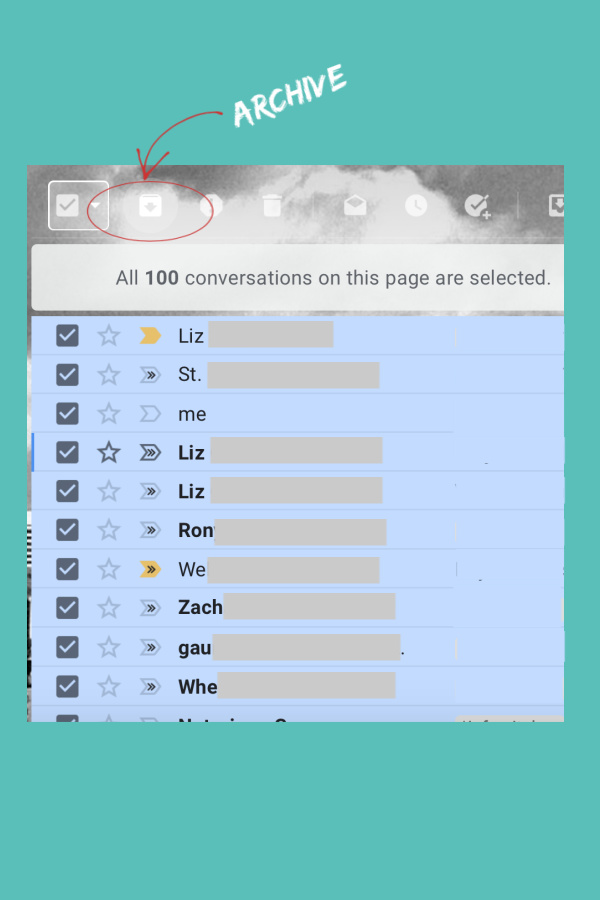Toggle the star on the bold Liz email

click(x=108, y=452)
